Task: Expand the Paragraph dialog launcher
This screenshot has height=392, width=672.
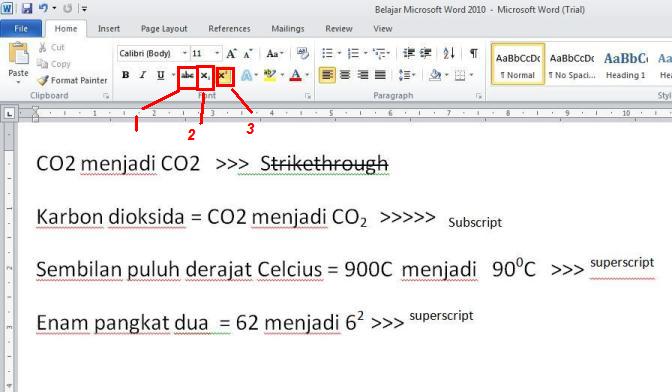Action: (479, 96)
